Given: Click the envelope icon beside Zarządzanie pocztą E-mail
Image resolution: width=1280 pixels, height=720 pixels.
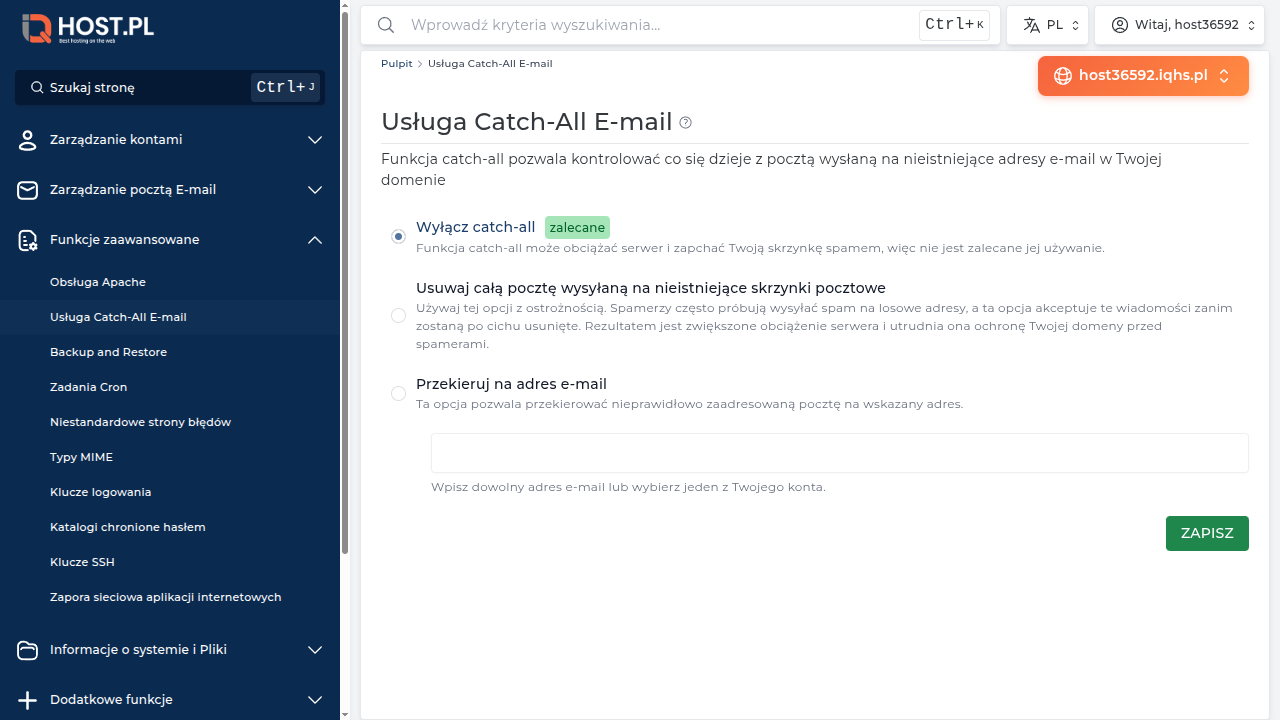Looking at the screenshot, I should tap(27, 190).
